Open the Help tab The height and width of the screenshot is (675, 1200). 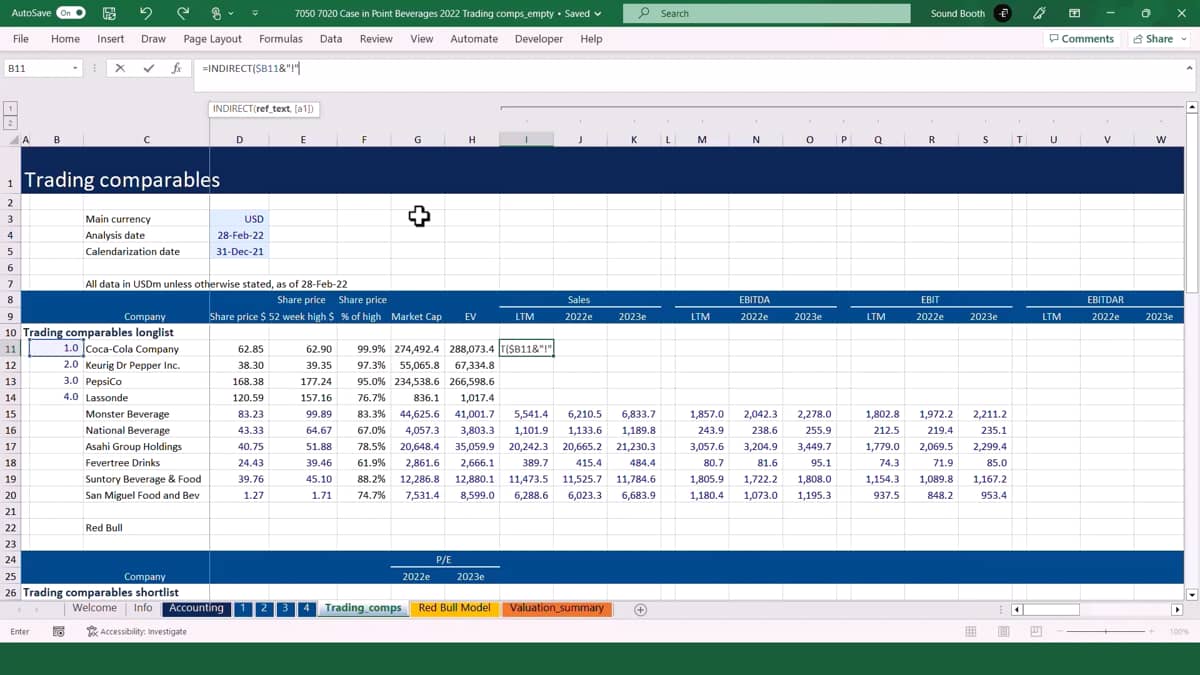(x=591, y=39)
